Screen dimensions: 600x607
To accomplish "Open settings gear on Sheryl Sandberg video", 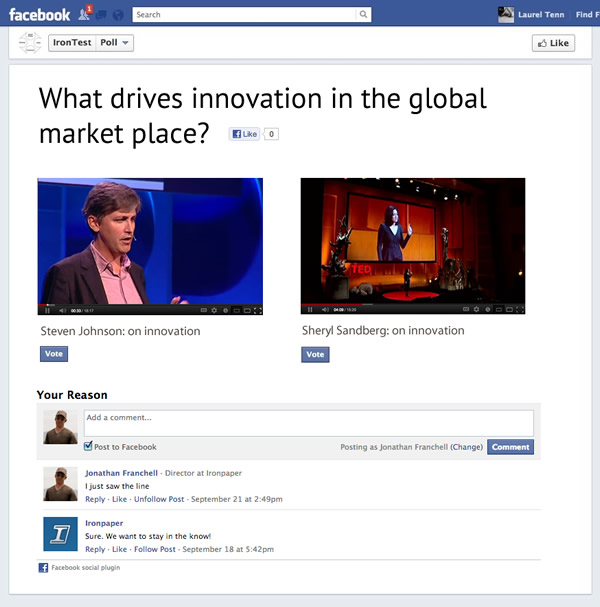I will (x=477, y=309).
